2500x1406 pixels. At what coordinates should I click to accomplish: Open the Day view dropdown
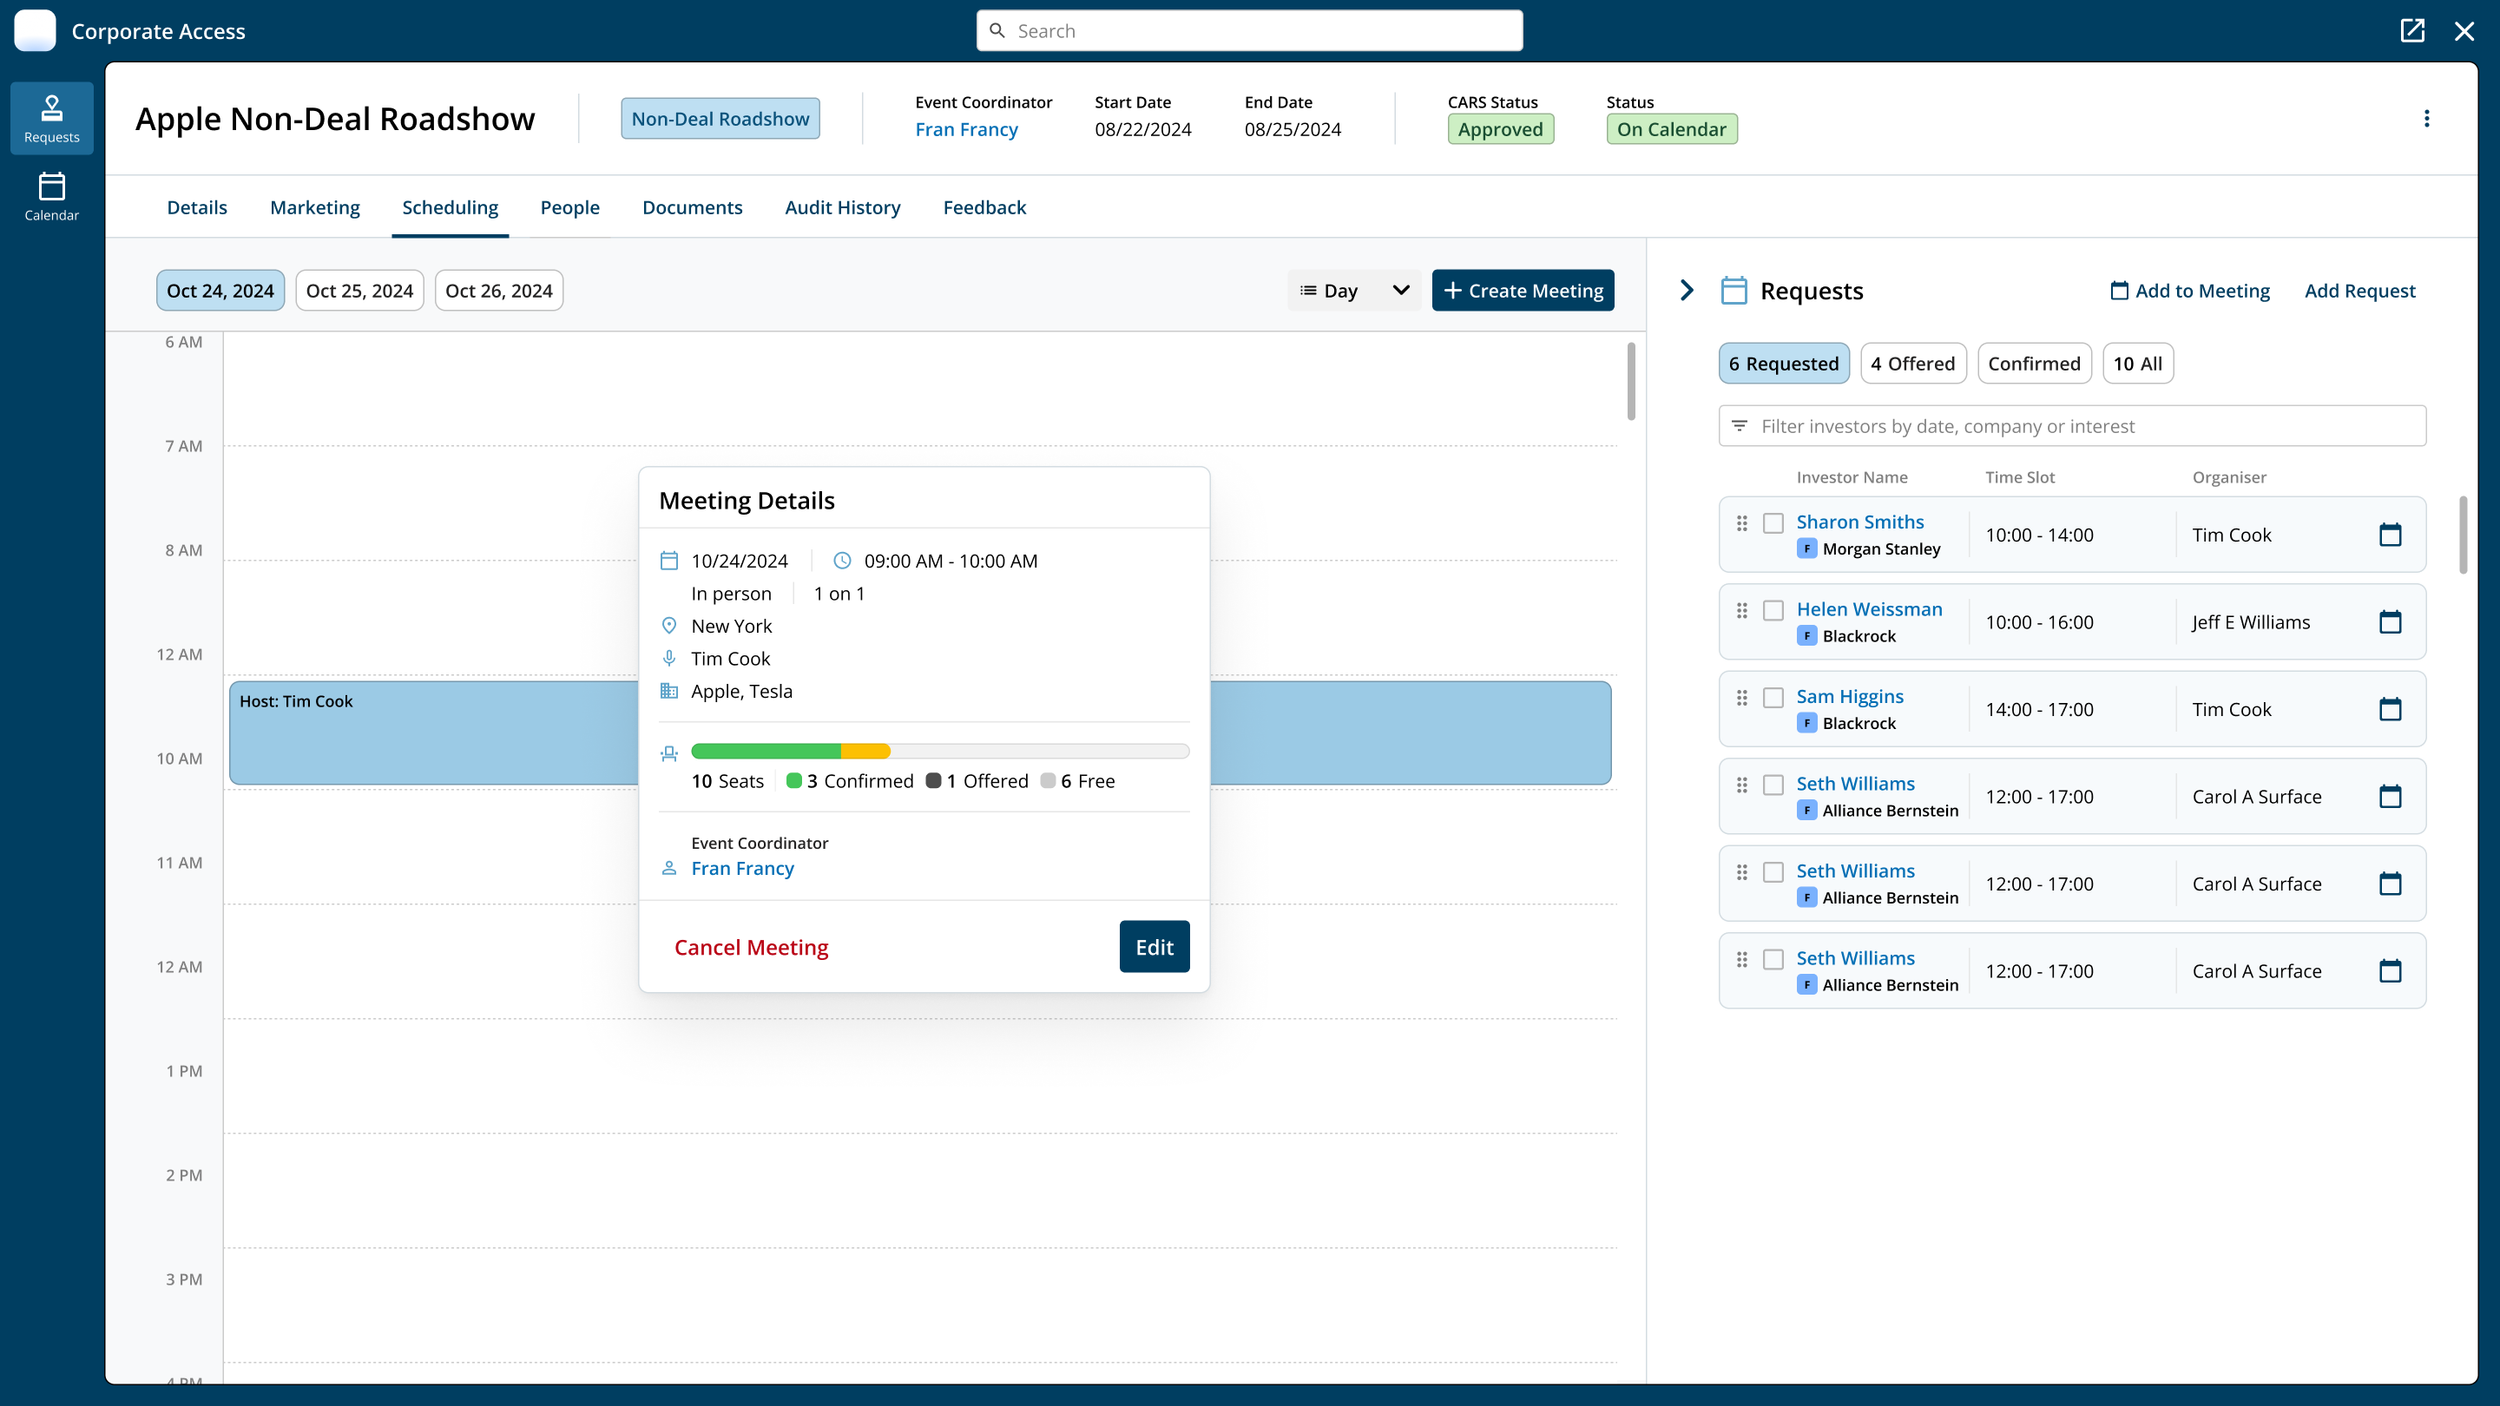click(x=1353, y=291)
